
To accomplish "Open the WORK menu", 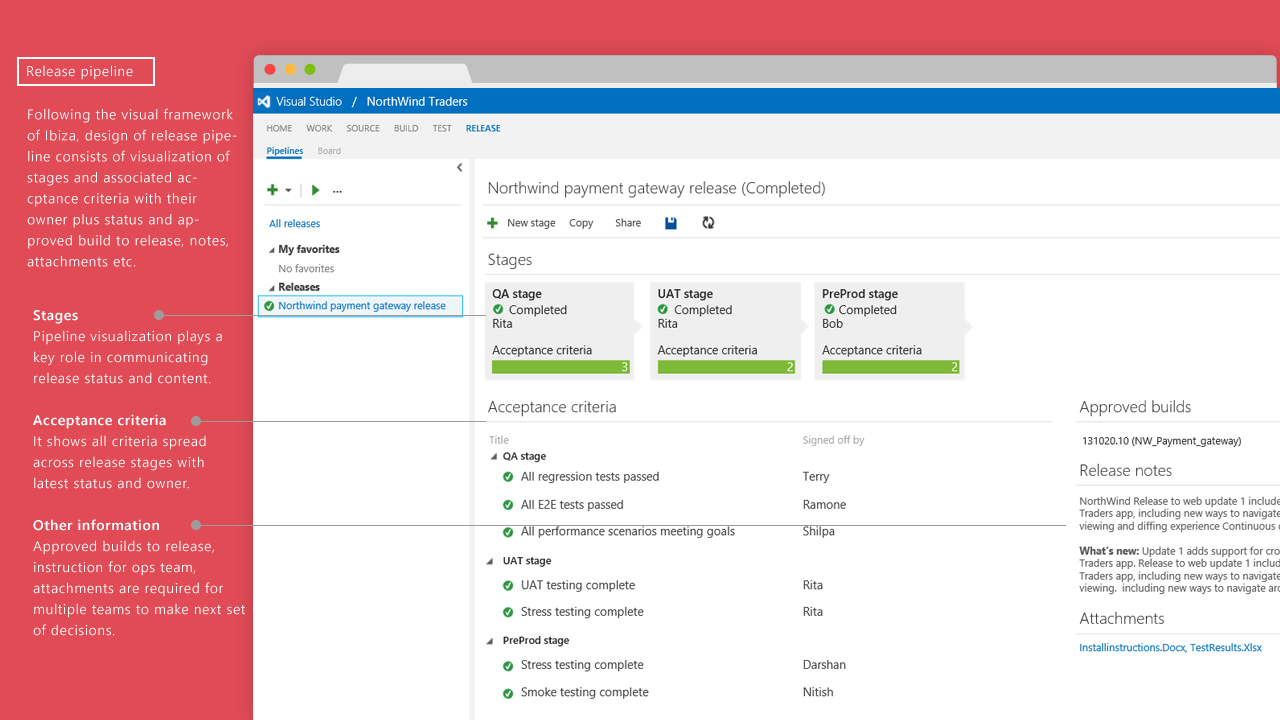I will 319,128.
